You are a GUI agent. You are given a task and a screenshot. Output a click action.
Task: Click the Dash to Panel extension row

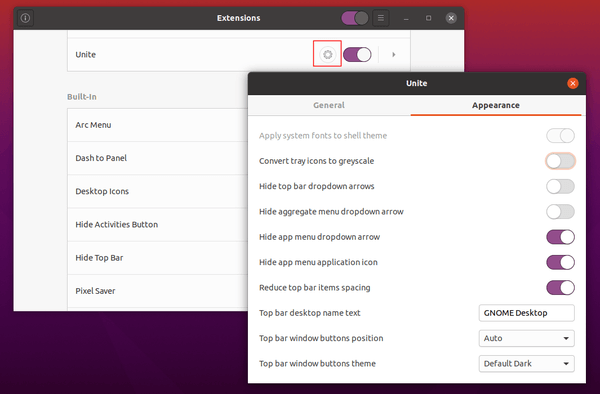click(158, 158)
